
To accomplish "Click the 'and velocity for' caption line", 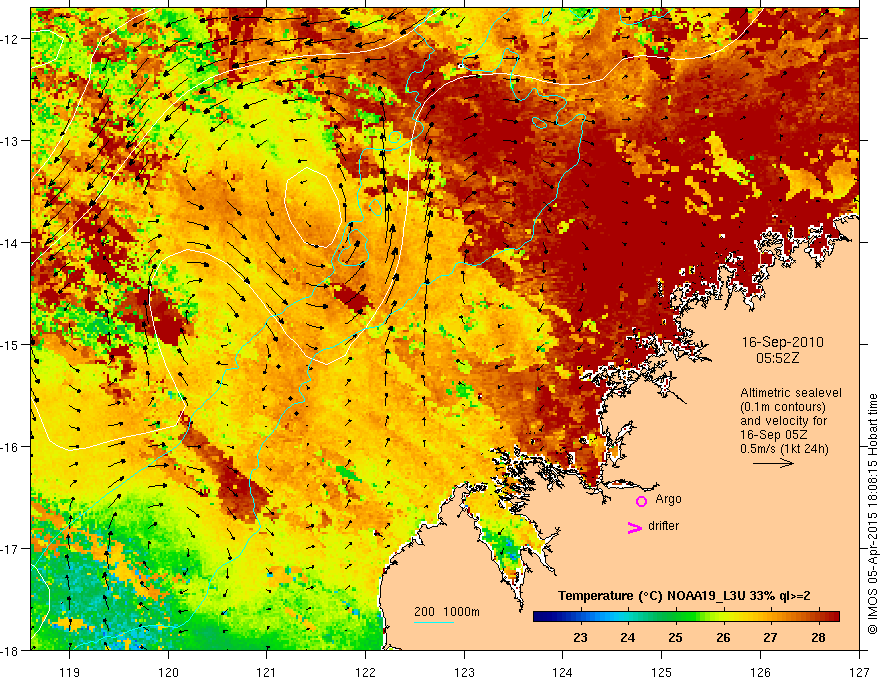I will (x=783, y=421).
